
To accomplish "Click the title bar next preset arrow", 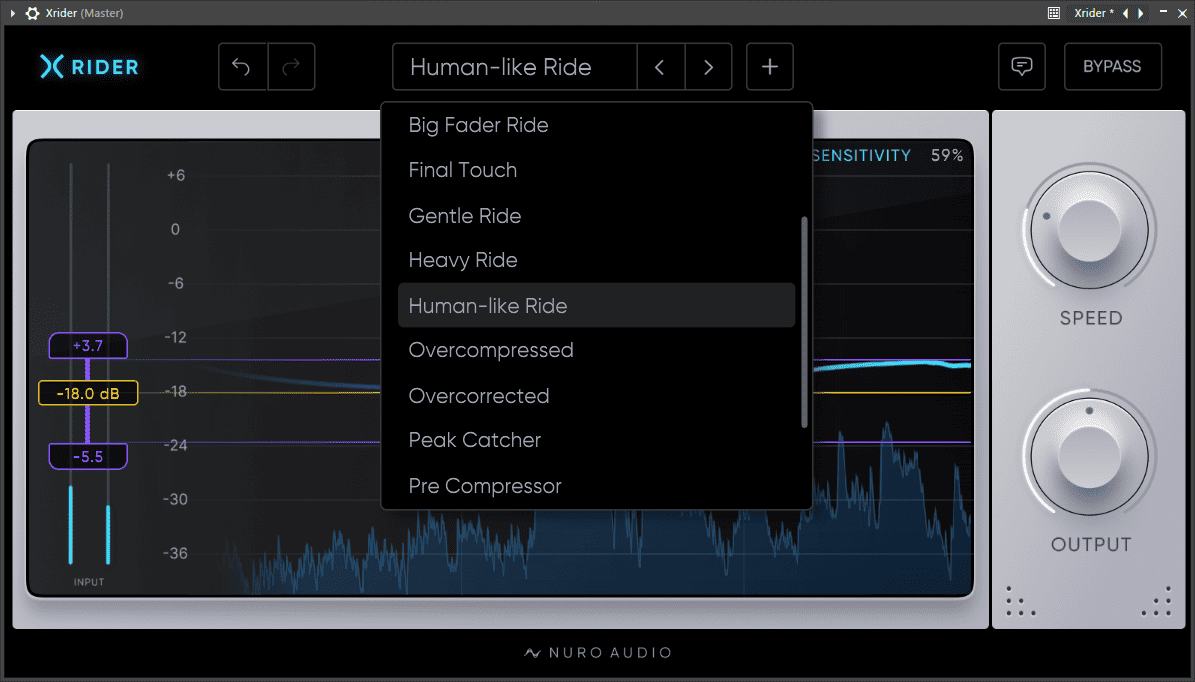I will pos(1141,13).
